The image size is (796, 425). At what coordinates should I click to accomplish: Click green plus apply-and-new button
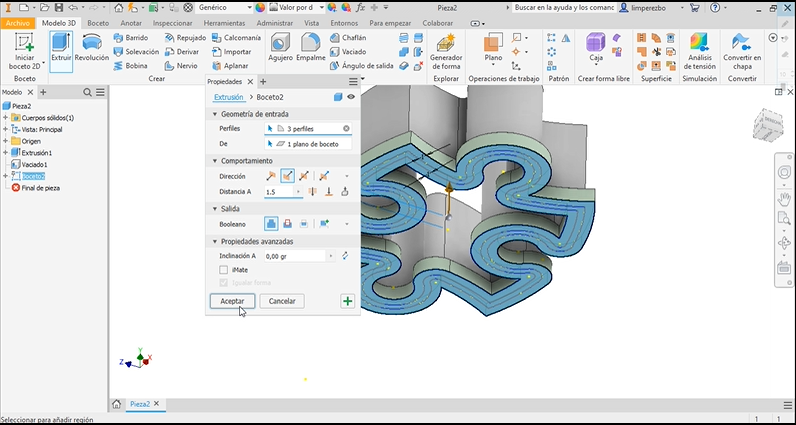[347, 301]
